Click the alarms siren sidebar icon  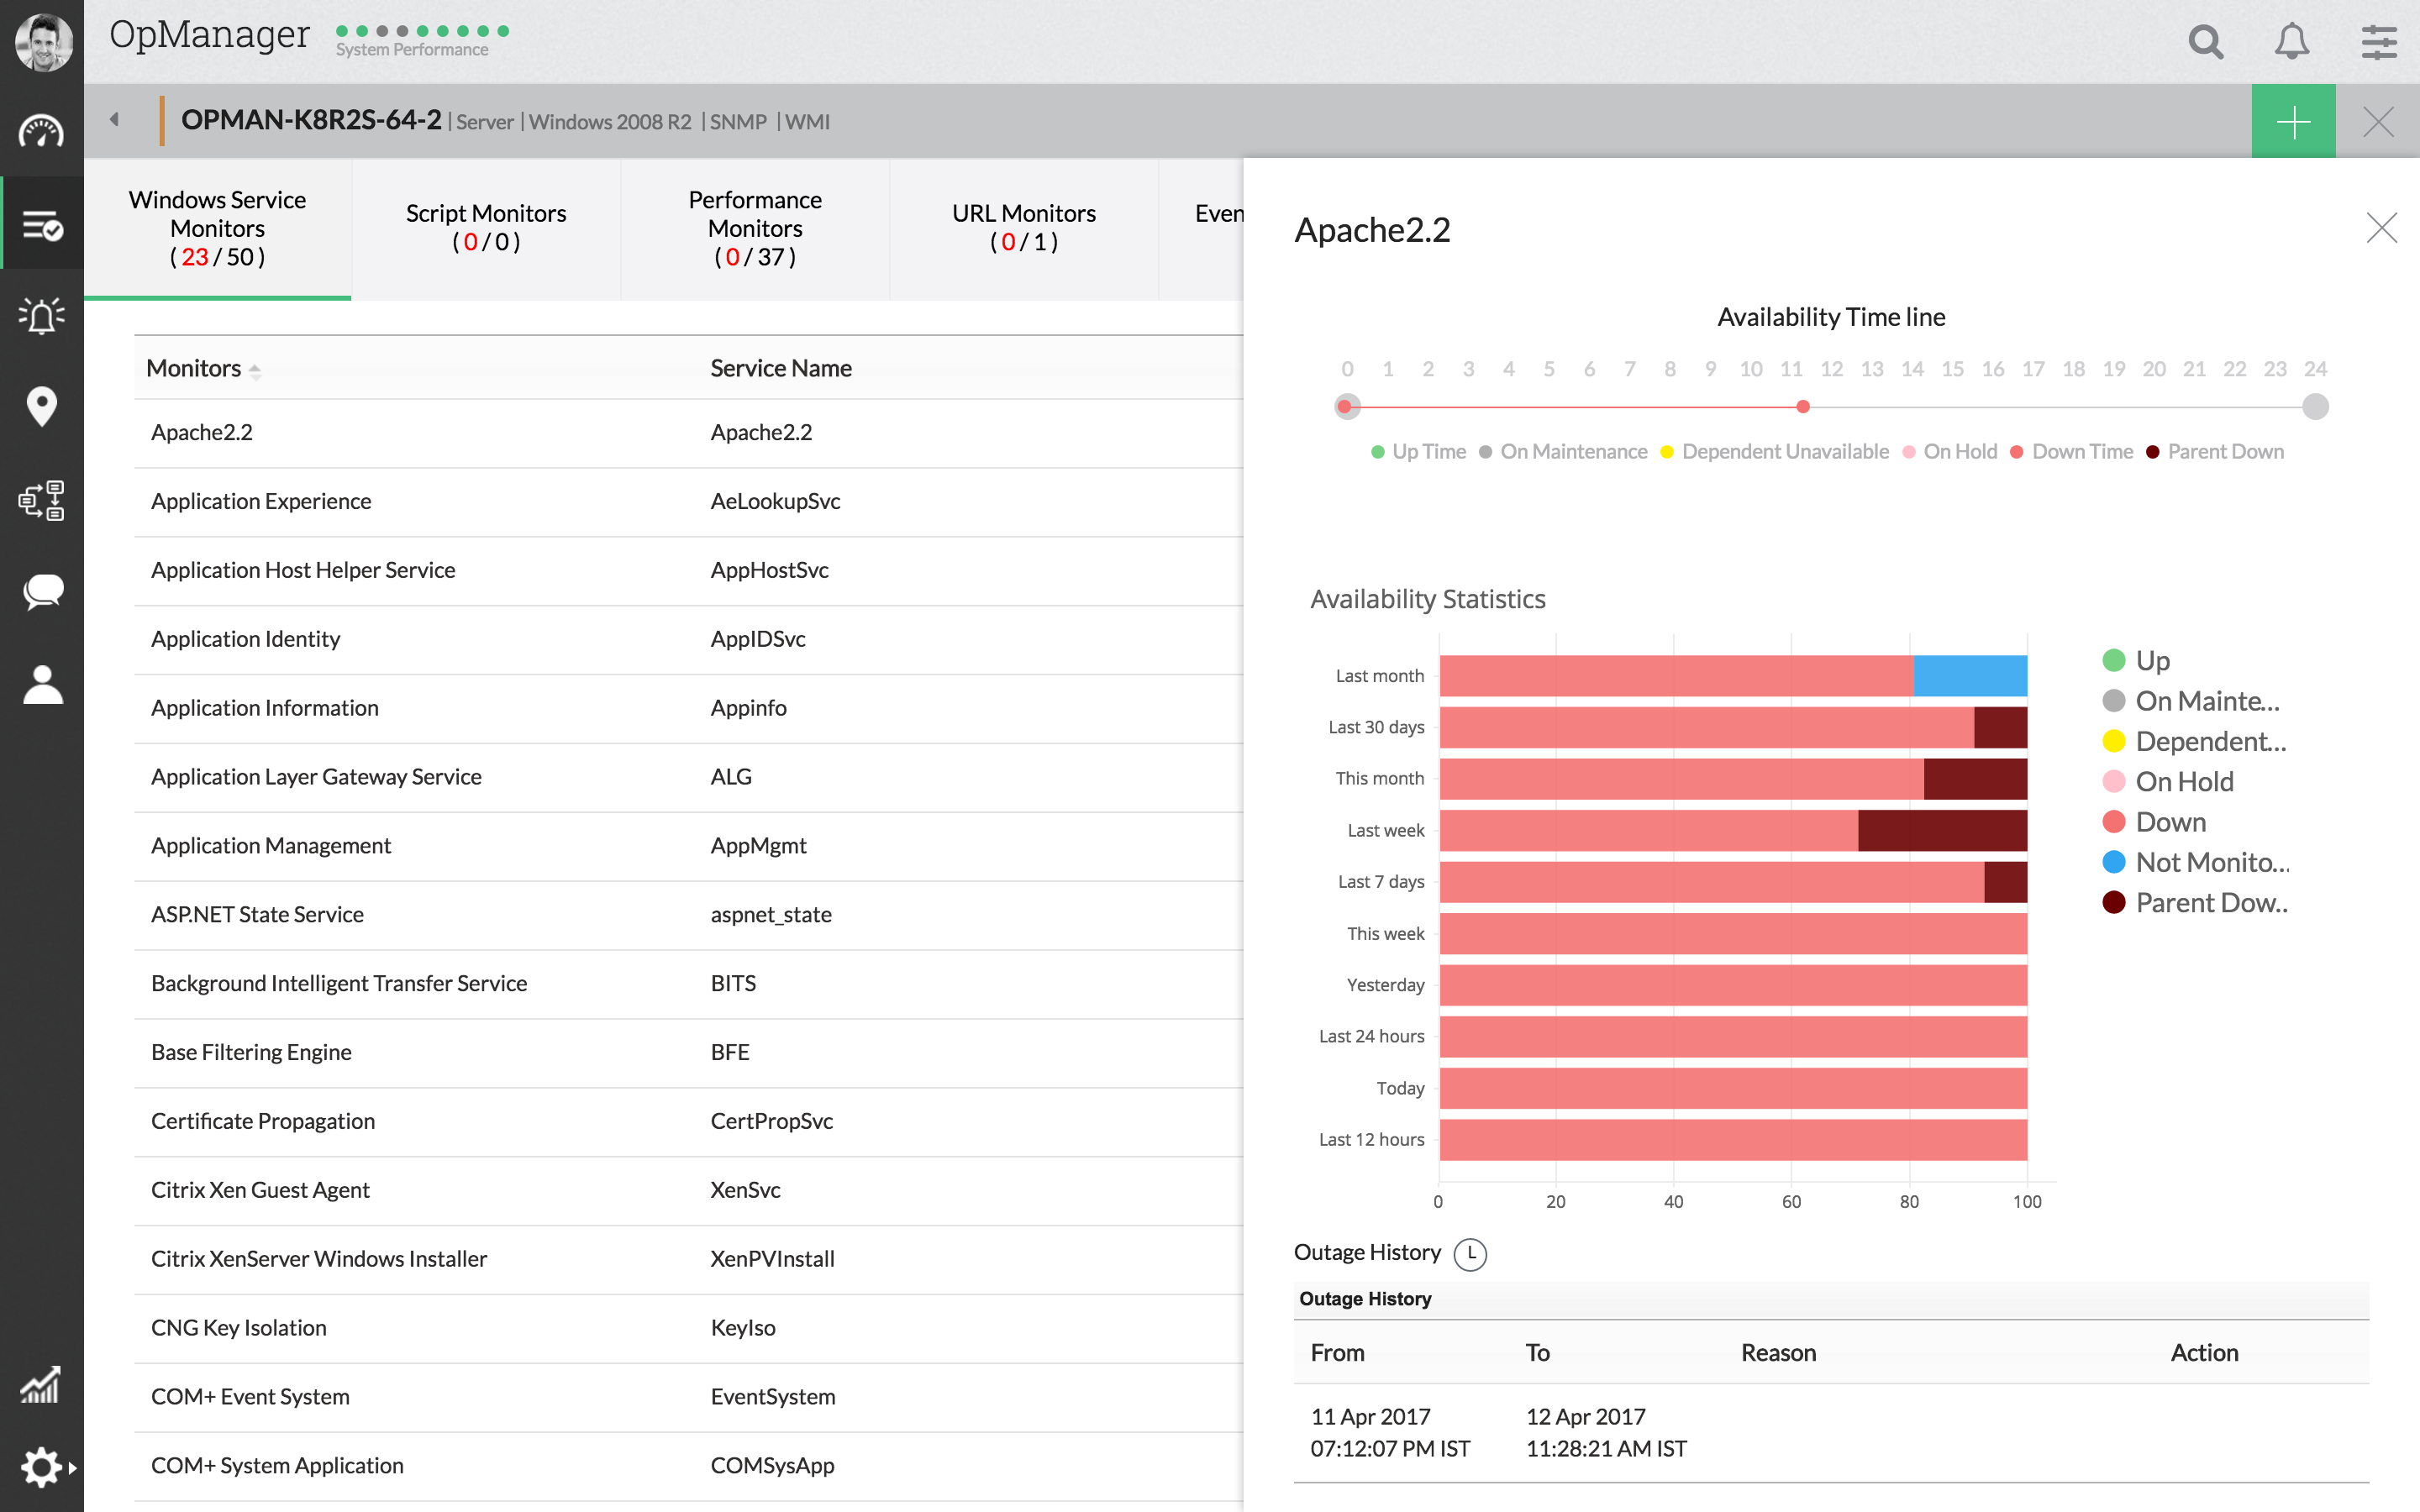point(41,316)
